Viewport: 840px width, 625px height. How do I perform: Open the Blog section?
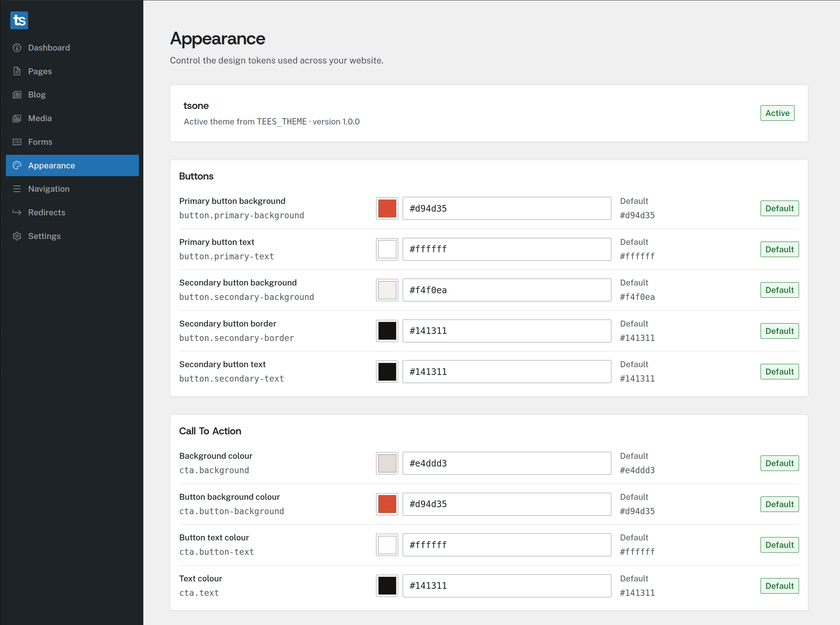[x=72, y=95]
